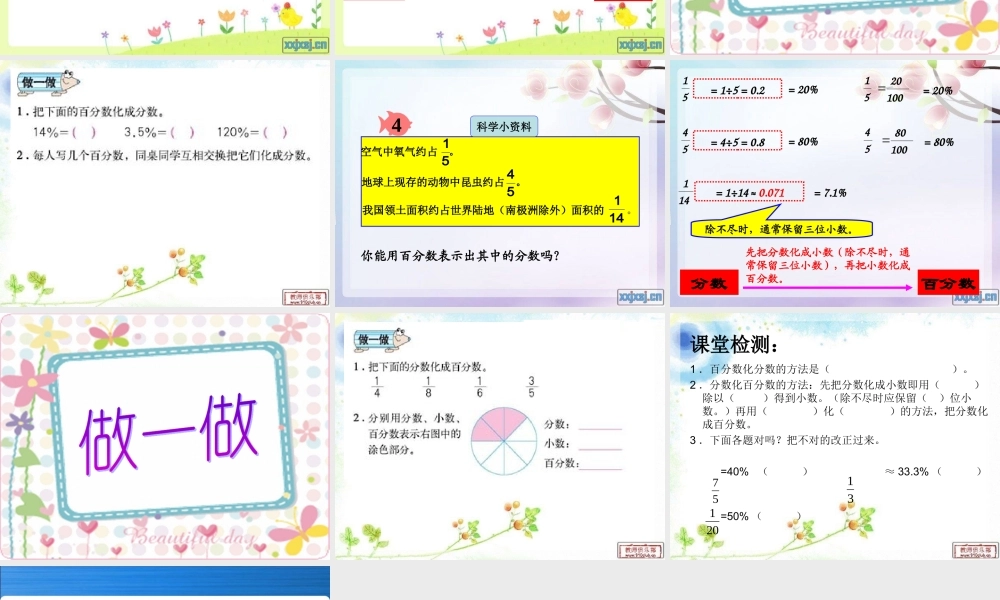Click the 分数： answer line
The height and width of the screenshot is (600, 1000).
(600, 428)
